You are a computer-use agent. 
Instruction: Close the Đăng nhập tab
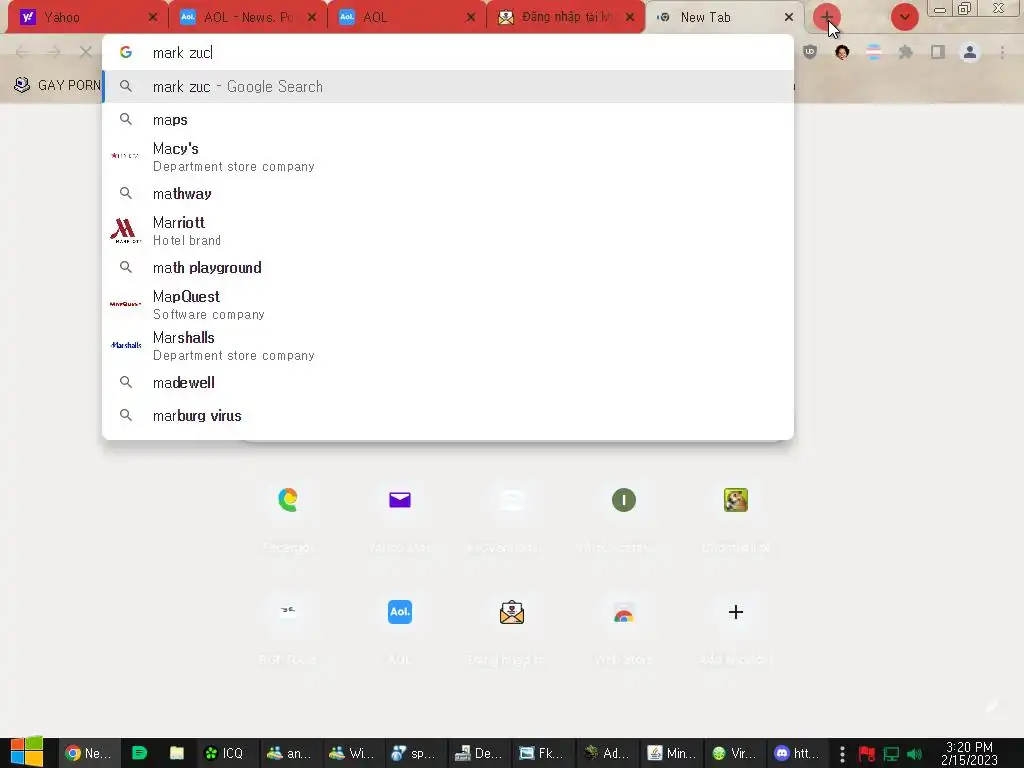pyautogui.click(x=630, y=18)
